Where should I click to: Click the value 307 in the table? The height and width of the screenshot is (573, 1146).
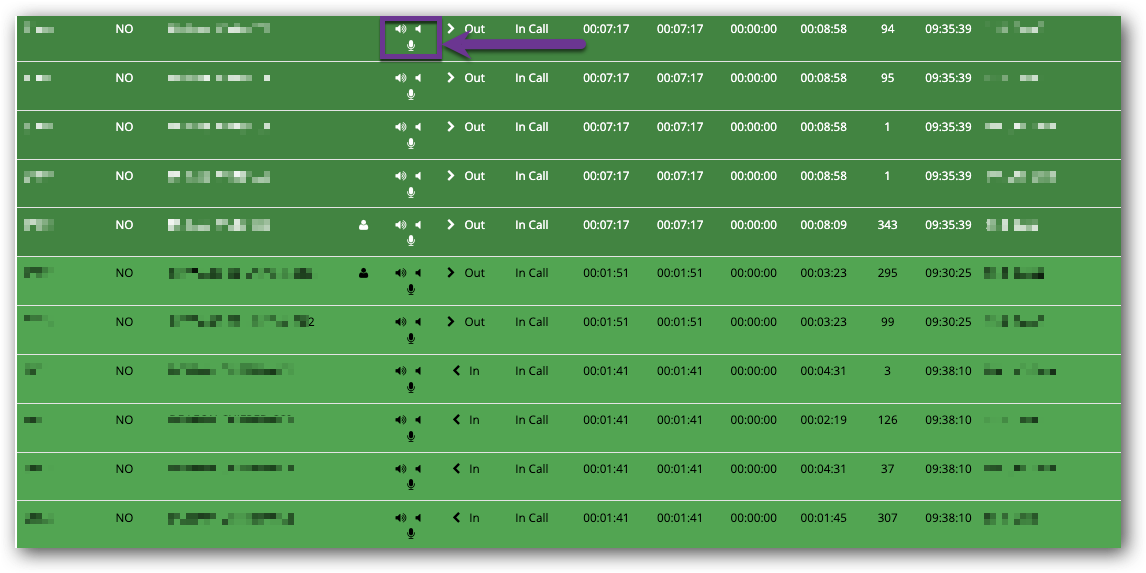[887, 517]
